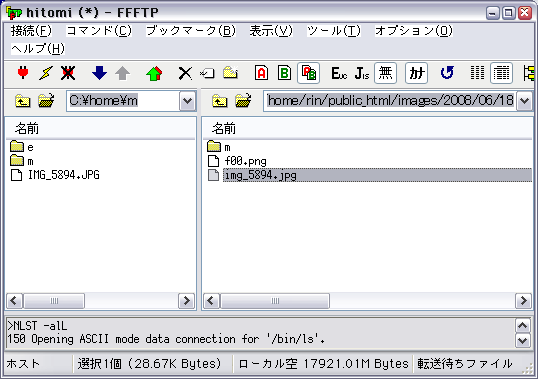The height and width of the screenshot is (379, 538).
Task: Click the remote path field public_html/images
Action: [x=390, y=101]
